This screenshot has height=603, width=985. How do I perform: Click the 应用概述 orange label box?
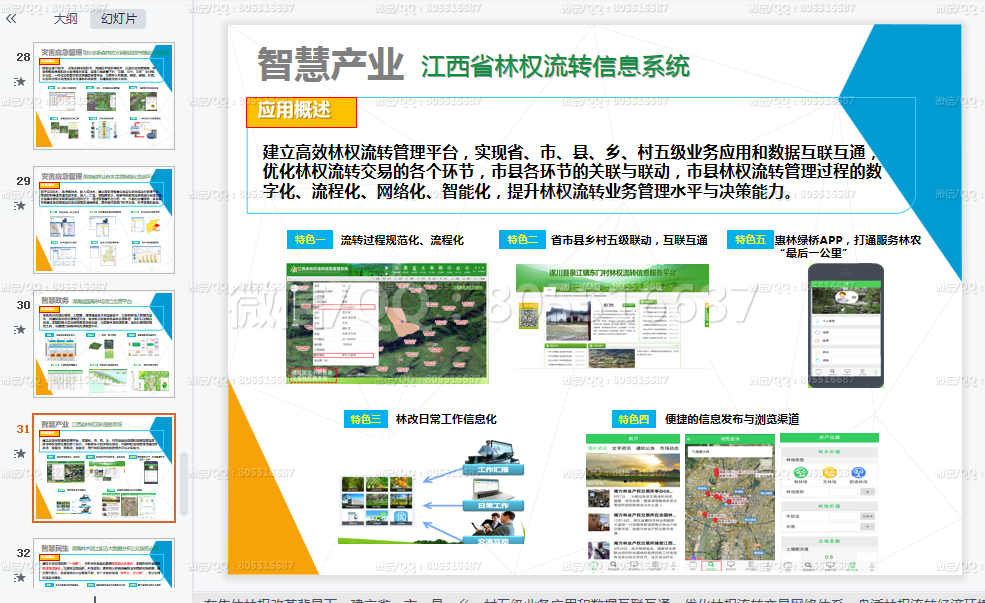[x=301, y=112]
